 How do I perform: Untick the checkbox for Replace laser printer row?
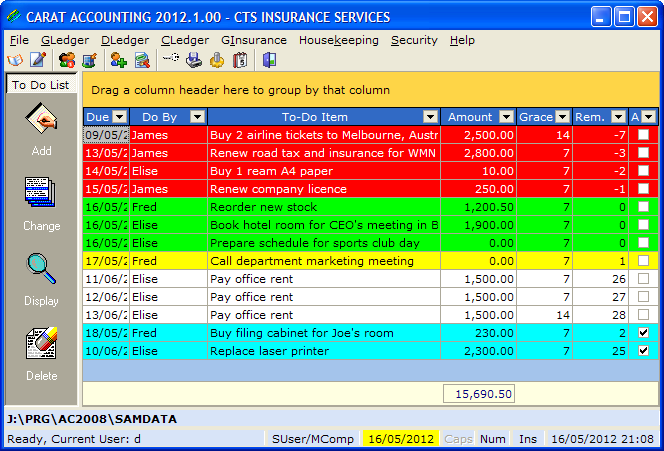(643, 351)
